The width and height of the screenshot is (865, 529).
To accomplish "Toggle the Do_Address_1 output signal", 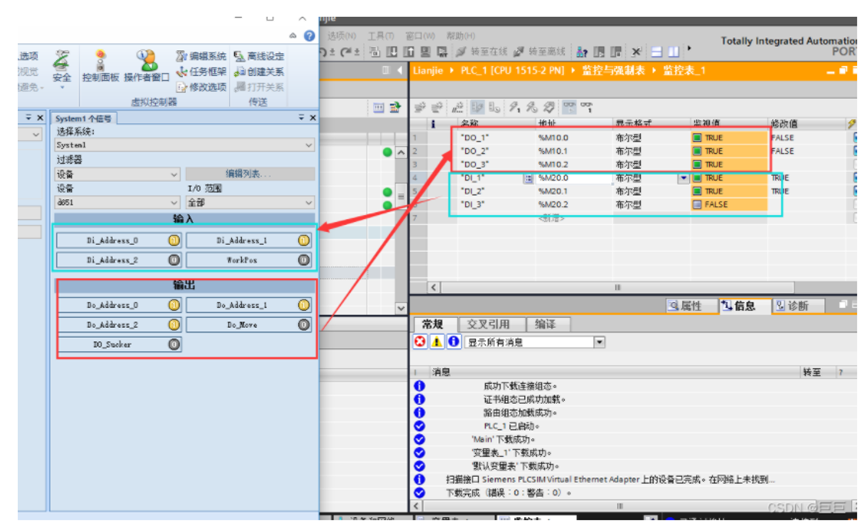I will (x=249, y=305).
